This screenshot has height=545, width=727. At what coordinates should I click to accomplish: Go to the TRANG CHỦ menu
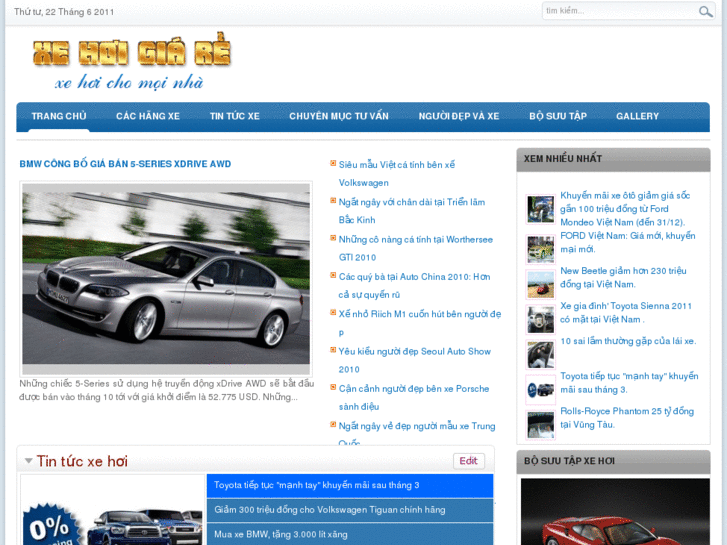click(x=59, y=116)
